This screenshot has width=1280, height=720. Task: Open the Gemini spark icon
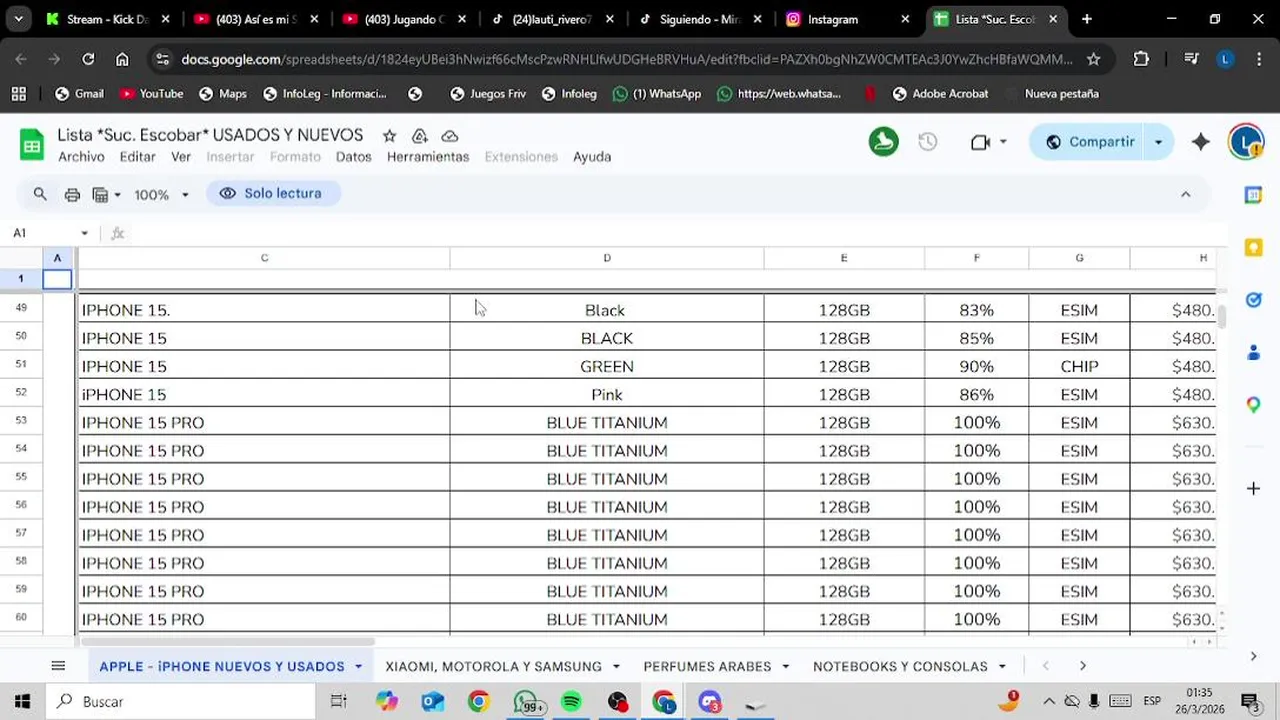[x=1201, y=142]
